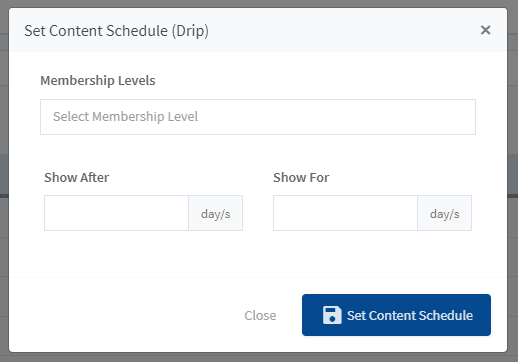518x362 pixels.
Task: Click Select Membership Level placeholder text
Action: tap(125, 117)
